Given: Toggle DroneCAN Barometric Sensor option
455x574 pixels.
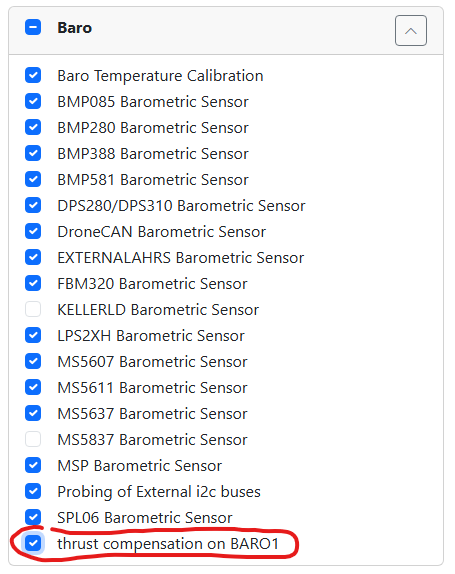Looking at the screenshot, I should tap(33, 231).
